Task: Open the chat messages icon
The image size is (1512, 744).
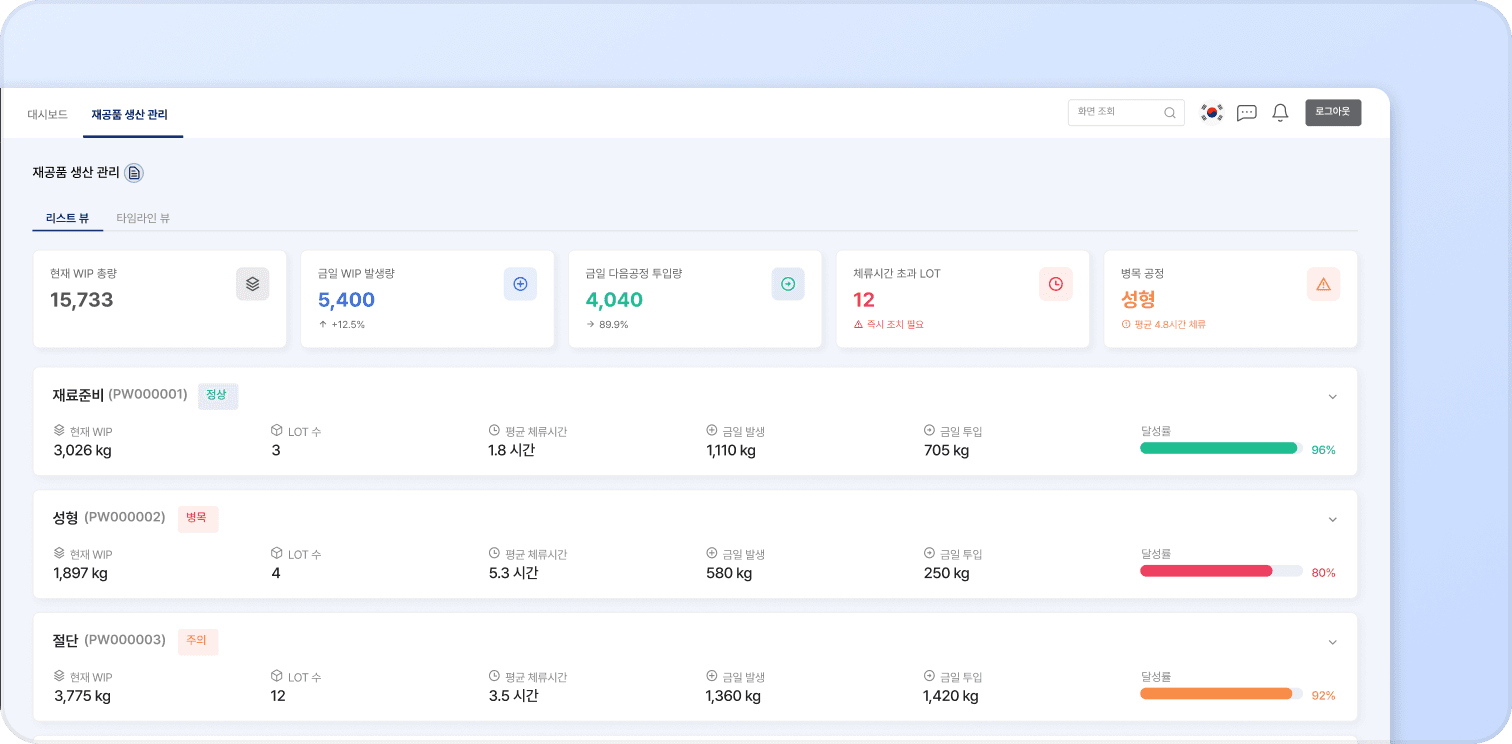Action: 1246,113
